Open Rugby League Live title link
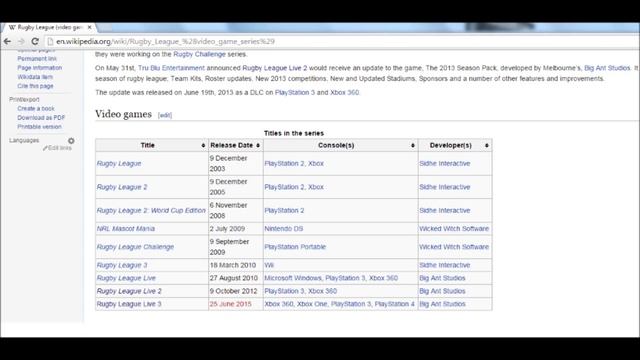640x360 pixels. tap(126, 278)
